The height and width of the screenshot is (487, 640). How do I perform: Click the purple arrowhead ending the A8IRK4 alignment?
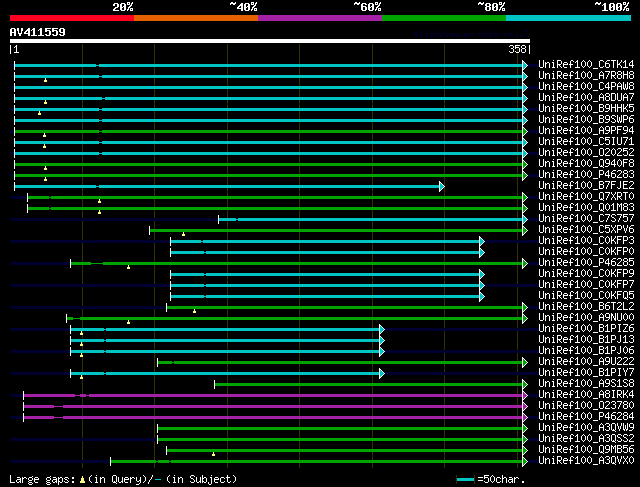click(x=525, y=396)
